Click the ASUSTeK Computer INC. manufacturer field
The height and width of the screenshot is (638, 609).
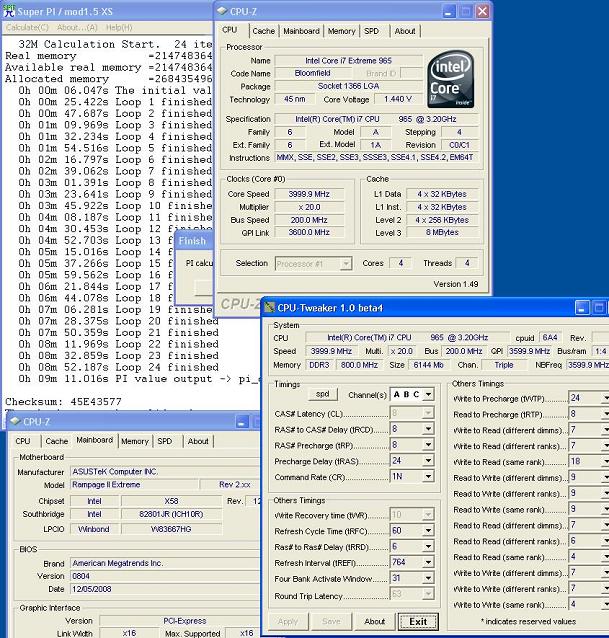pyautogui.click(x=164, y=472)
